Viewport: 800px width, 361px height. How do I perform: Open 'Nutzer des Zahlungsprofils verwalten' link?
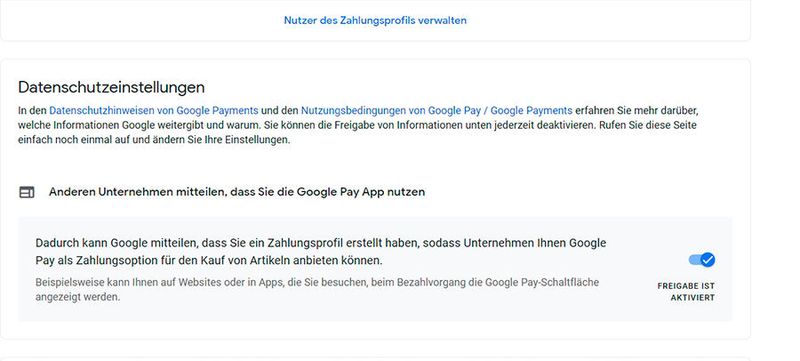[x=375, y=20]
